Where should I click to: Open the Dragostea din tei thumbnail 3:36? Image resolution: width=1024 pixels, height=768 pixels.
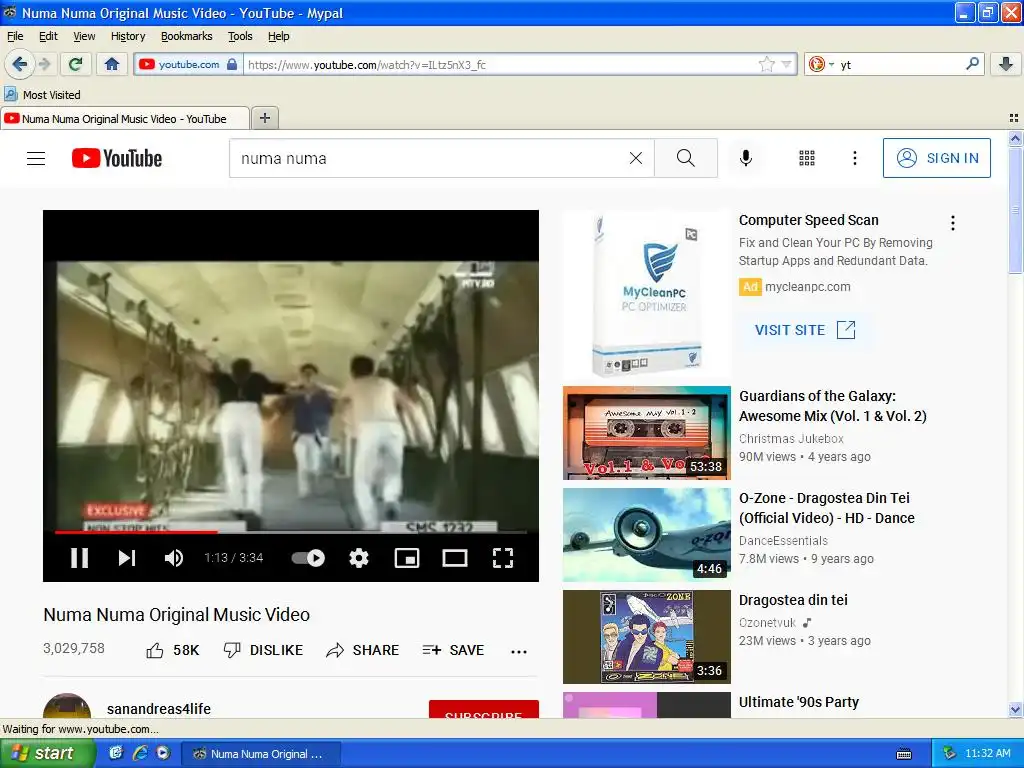[x=647, y=637]
